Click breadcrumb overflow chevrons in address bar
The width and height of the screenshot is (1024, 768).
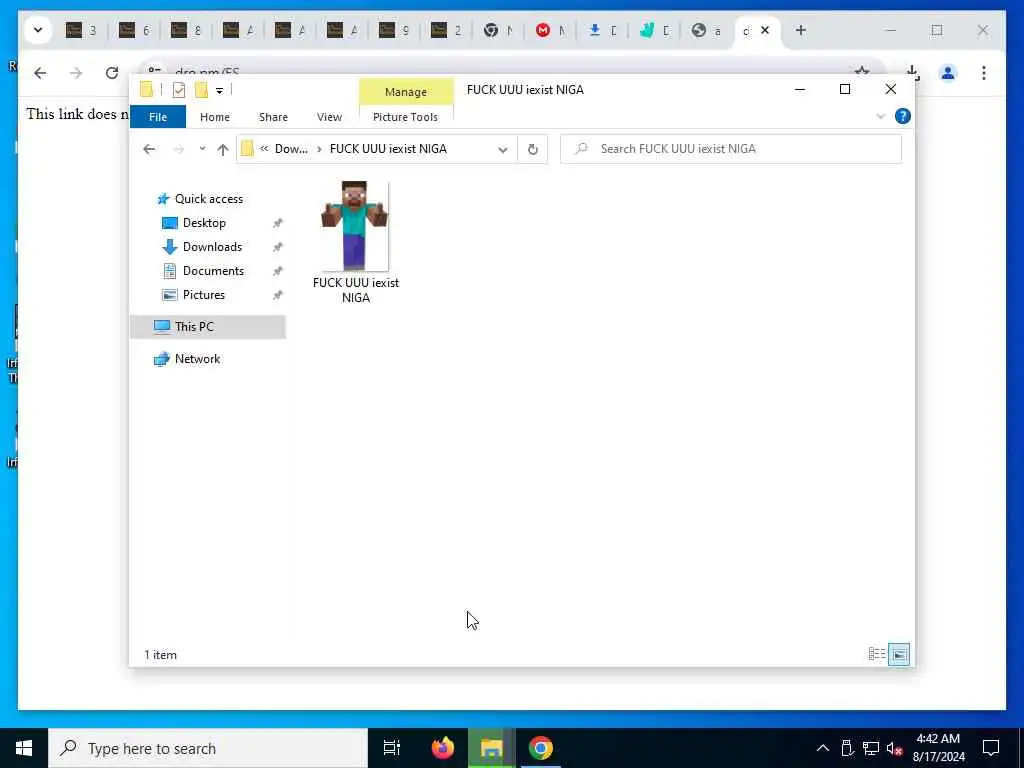(264, 149)
